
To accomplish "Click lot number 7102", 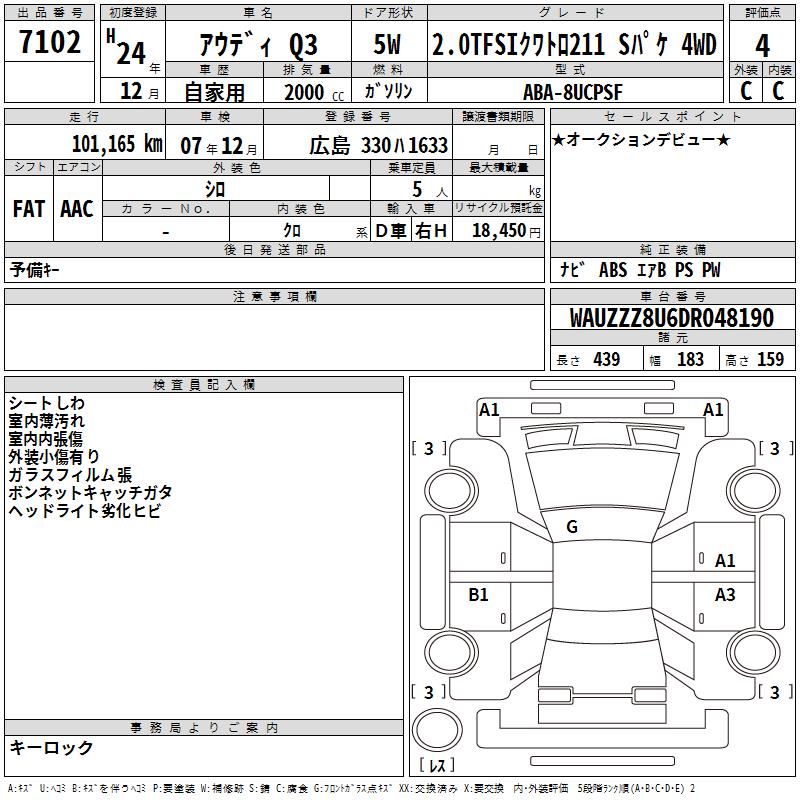I will click(49, 41).
